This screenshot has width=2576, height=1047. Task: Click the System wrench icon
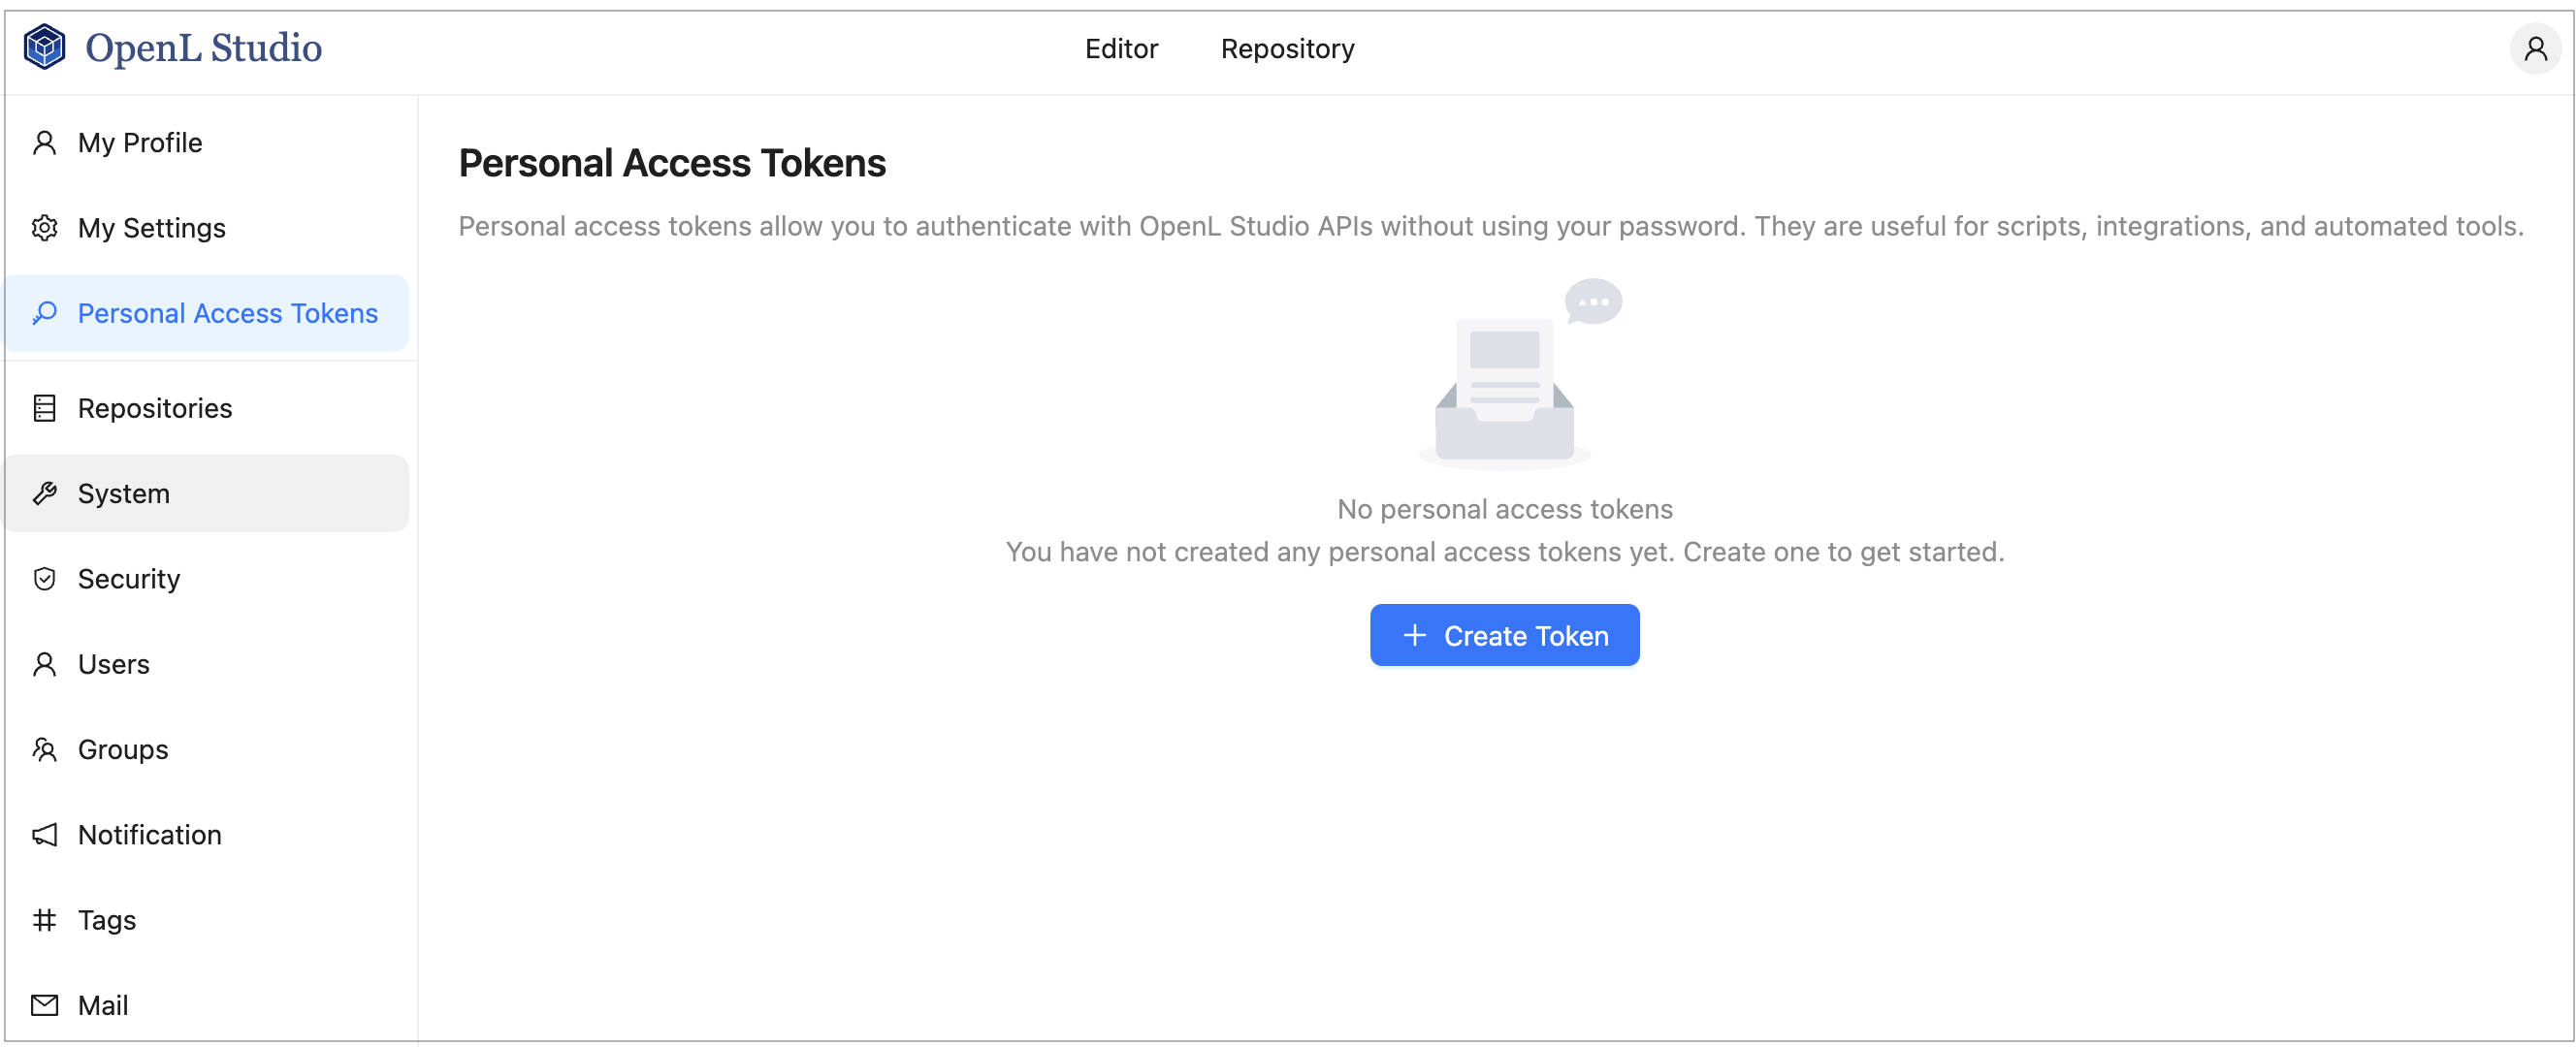[x=44, y=493]
